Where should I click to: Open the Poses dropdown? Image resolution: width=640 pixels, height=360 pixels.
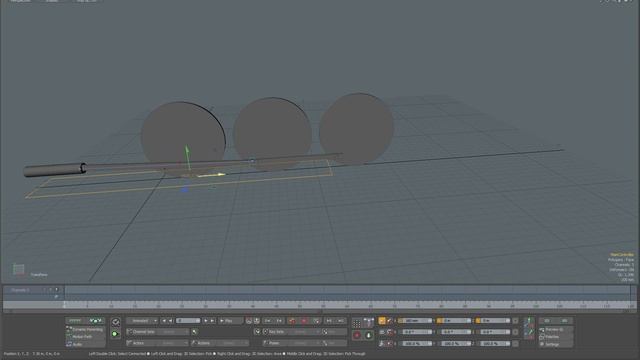tap(292, 343)
